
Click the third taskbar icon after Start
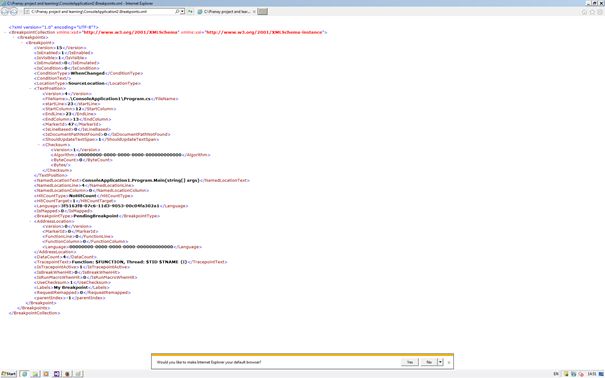[46, 374]
